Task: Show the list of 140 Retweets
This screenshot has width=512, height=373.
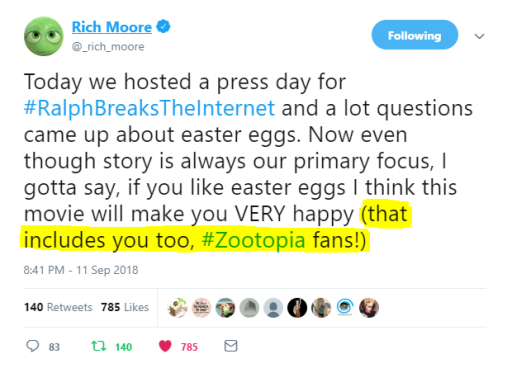Action: pyautogui.click(x=58, y=307)
